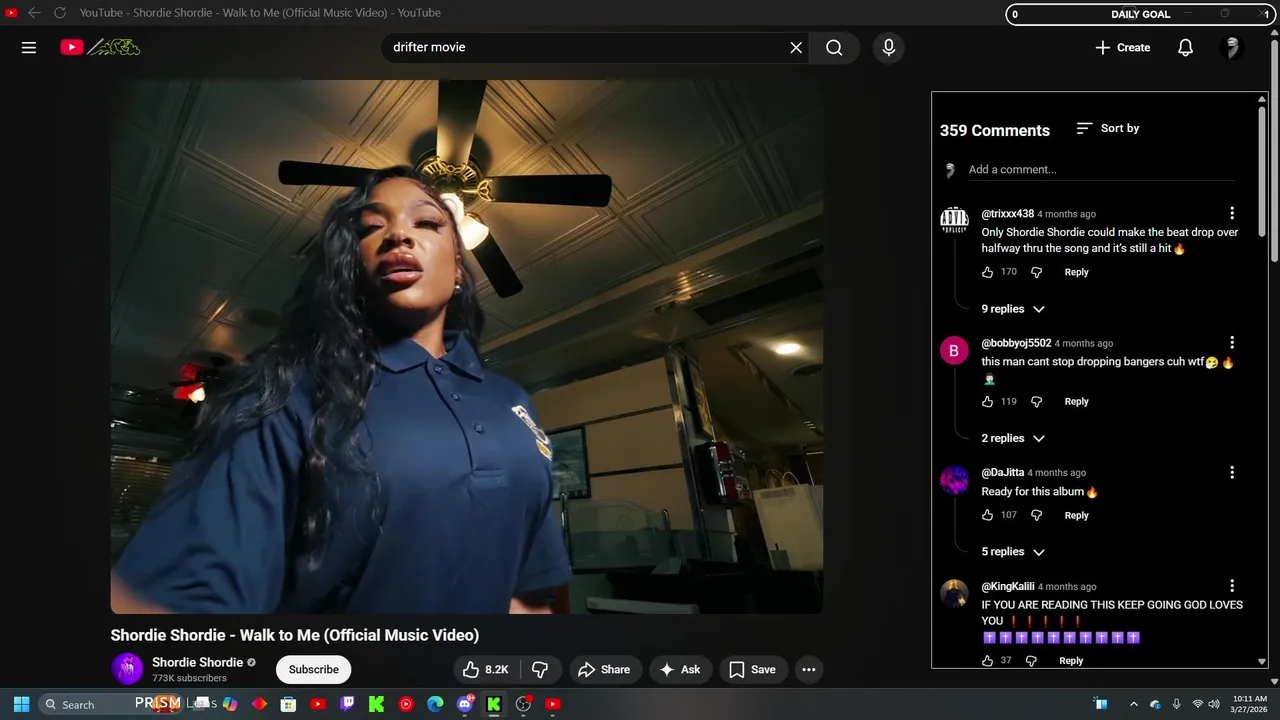
Task: Dislike the video with thumbs down
Action: (x=540, y=670)
